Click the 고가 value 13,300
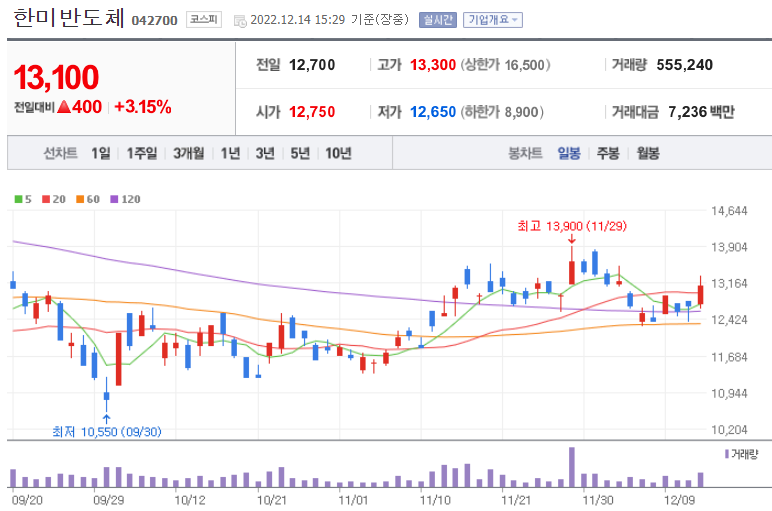772x511 pixels. [x=433, y=65]
